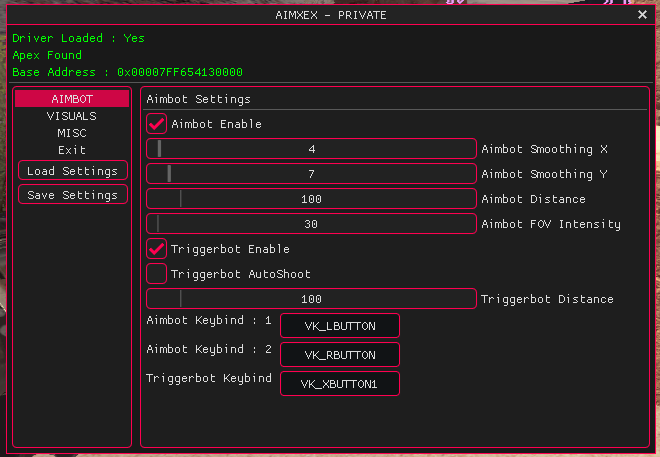Select the AIMBOT tab in sidebar

click(x=72, y=99)
